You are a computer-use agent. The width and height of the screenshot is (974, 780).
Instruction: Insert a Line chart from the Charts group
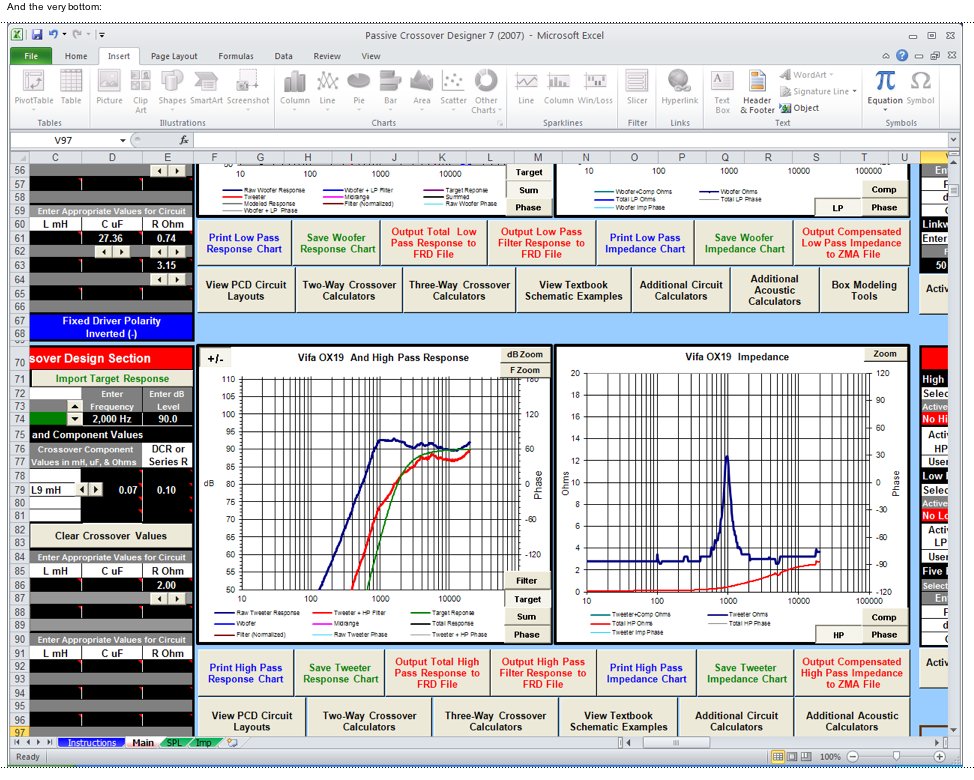327,90
